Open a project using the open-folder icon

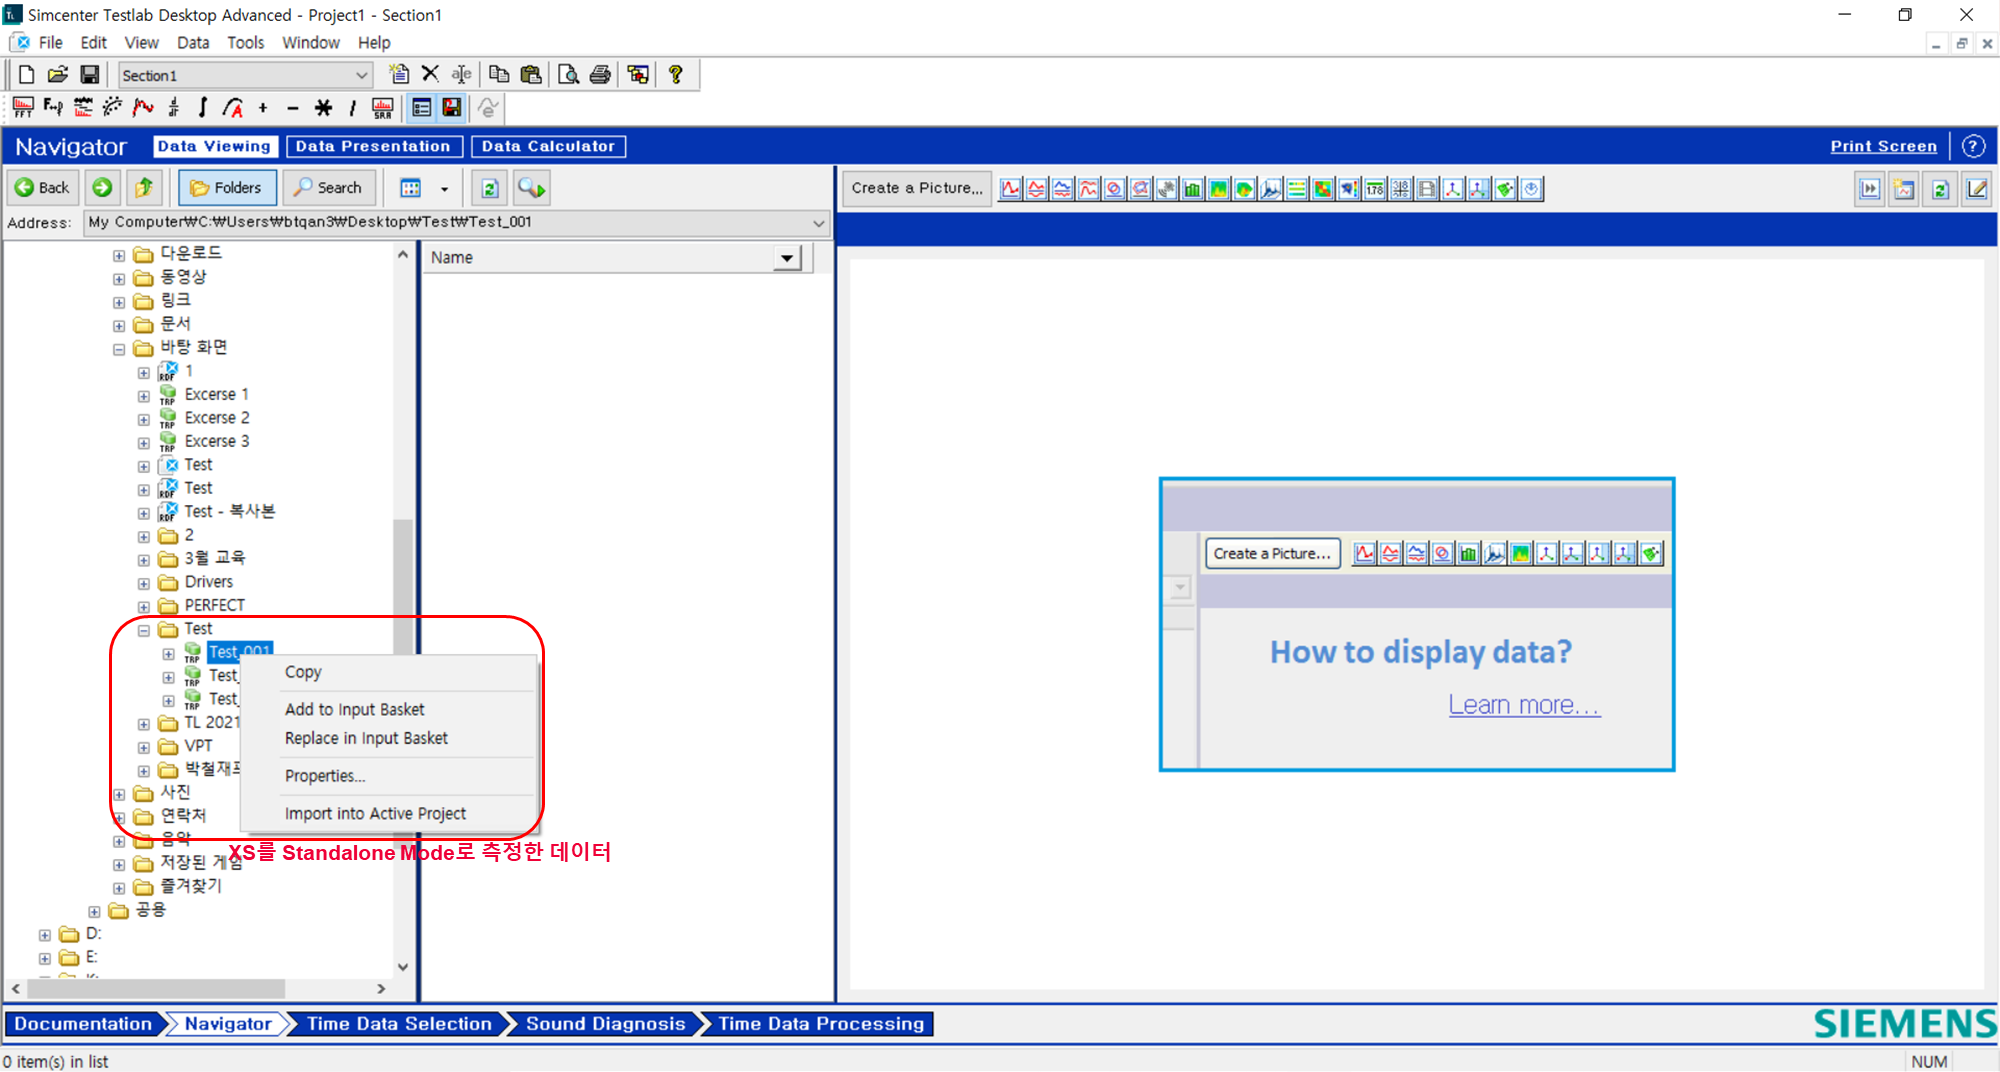(x=58, y=75)
